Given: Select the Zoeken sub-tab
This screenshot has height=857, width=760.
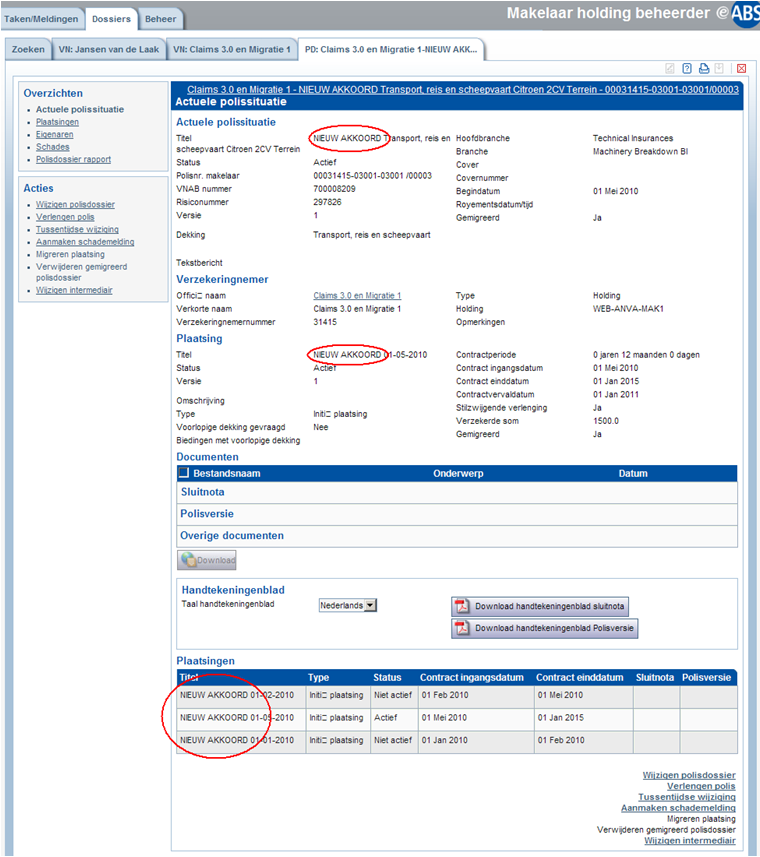Looking at the screenshot, I should click(x=28, y=49).
